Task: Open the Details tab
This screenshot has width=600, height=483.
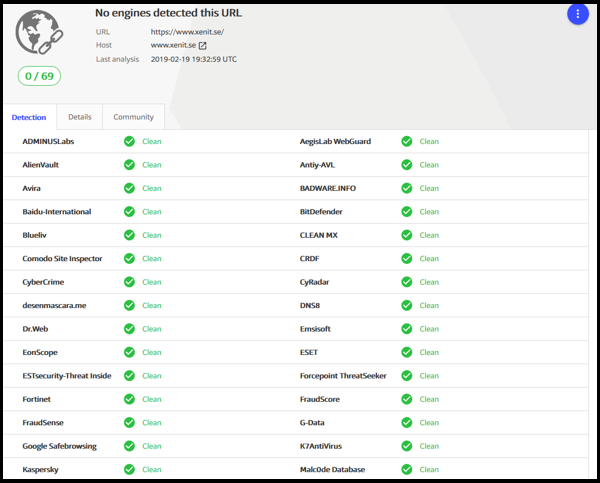Action: click(80, 117)
